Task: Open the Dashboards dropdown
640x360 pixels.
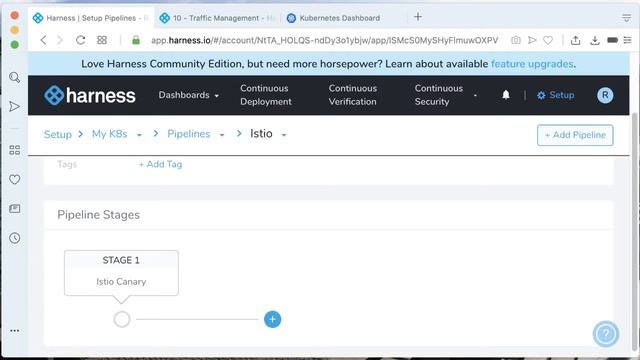Action: 189,95
